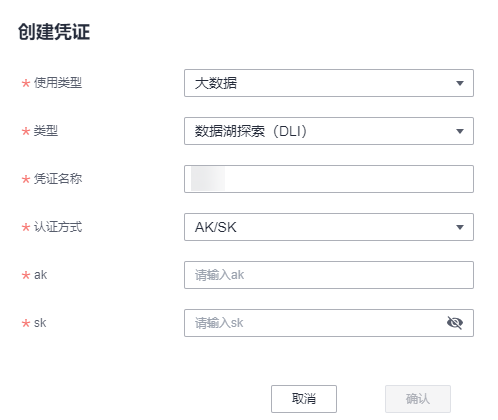Open the combo box showing 大数据
Screen dimensions: 498x420
(x=329, y=83)
